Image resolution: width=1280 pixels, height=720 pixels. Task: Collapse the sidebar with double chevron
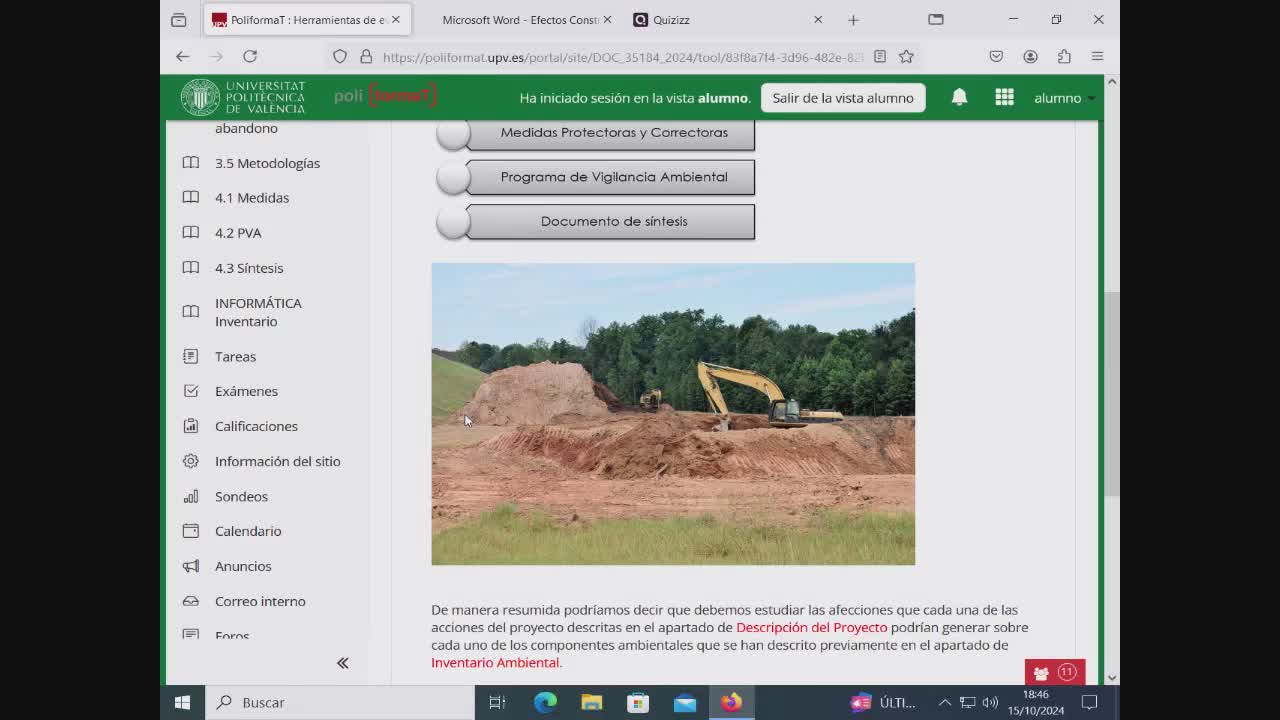coord(342,663)
